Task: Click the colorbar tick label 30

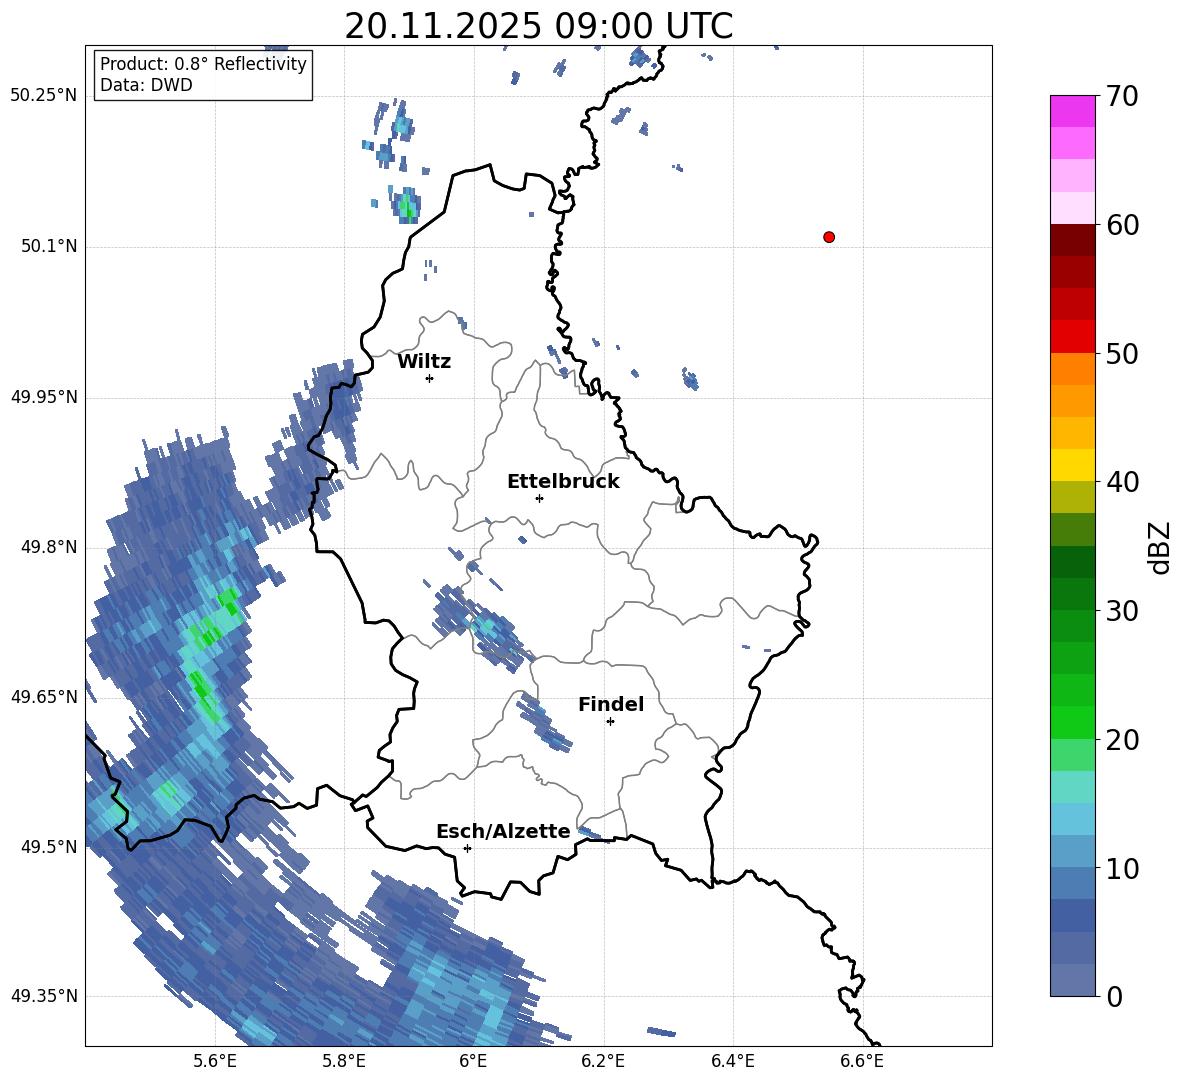Action: (x=1122, y=611)
